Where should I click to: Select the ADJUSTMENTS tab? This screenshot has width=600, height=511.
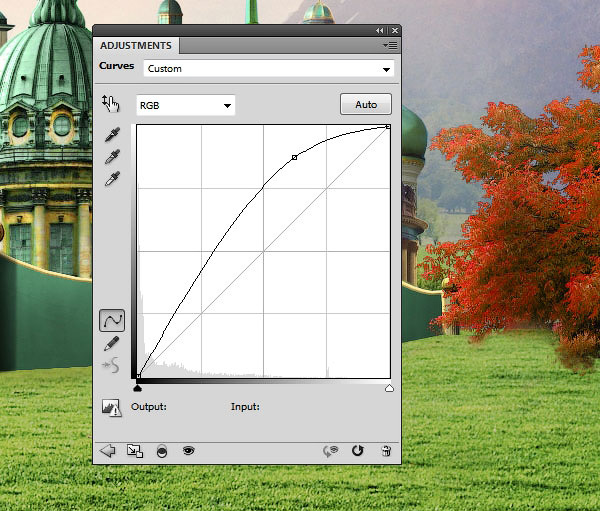click(136, 46)
